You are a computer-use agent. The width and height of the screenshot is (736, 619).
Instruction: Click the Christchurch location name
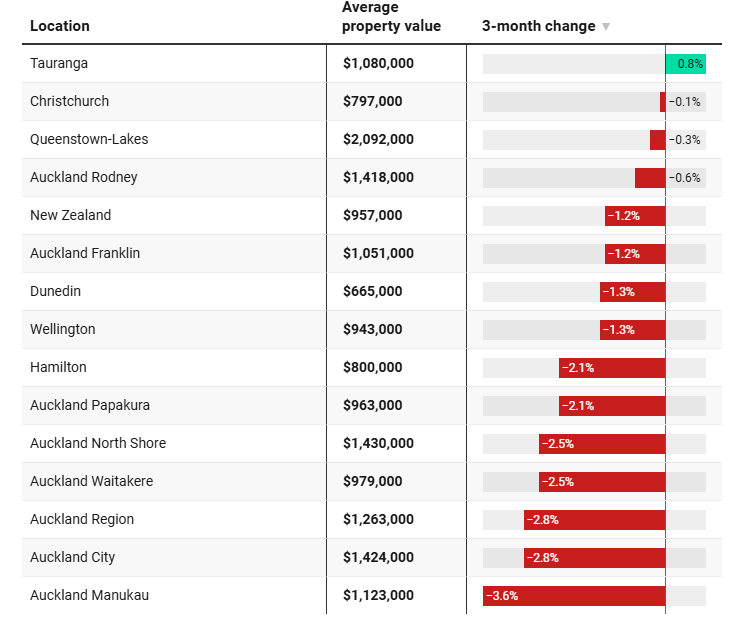tap(70, 101)
